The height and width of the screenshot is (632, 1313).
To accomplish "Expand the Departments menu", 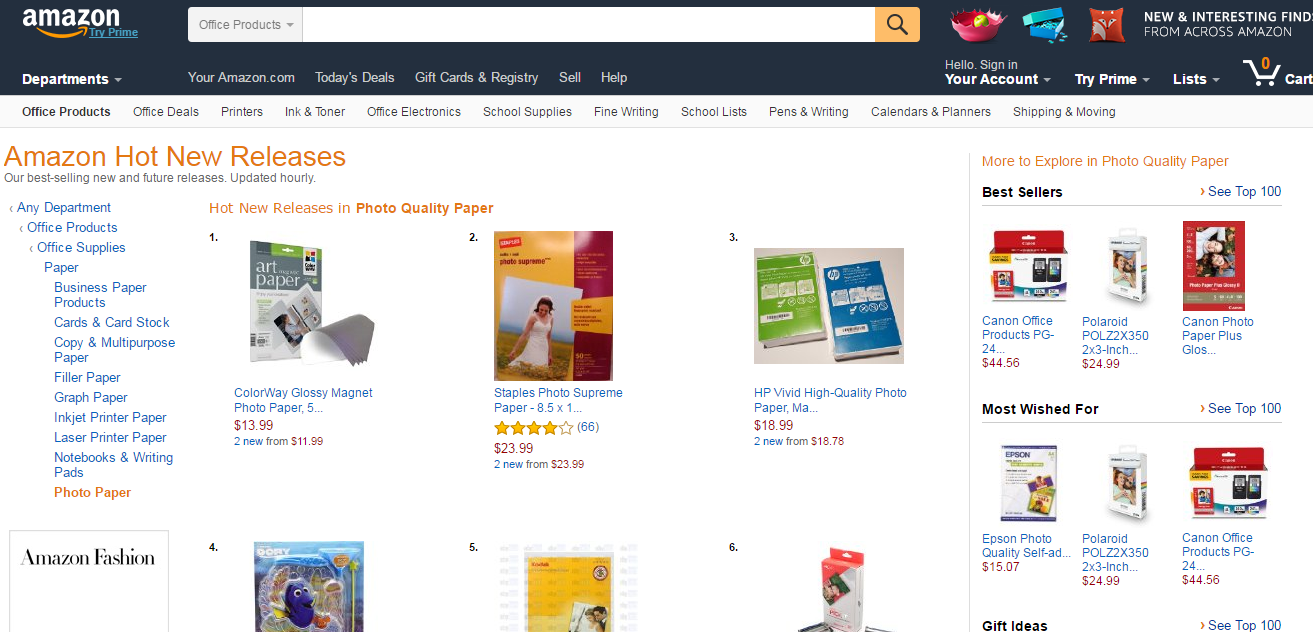I will click(x=72, y=79).
